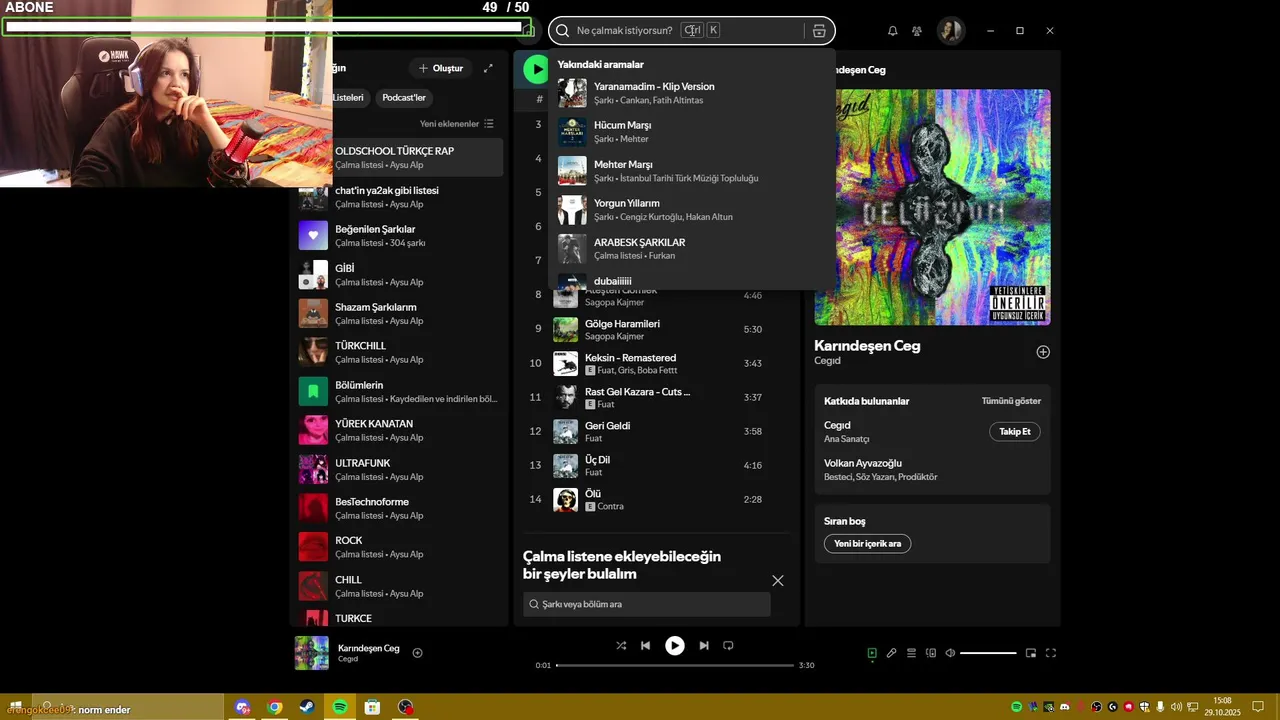Play track Keksin - Remastered
Image resolution: width=1280 pixels, height=720 pixels.
(x=655, y=364)
